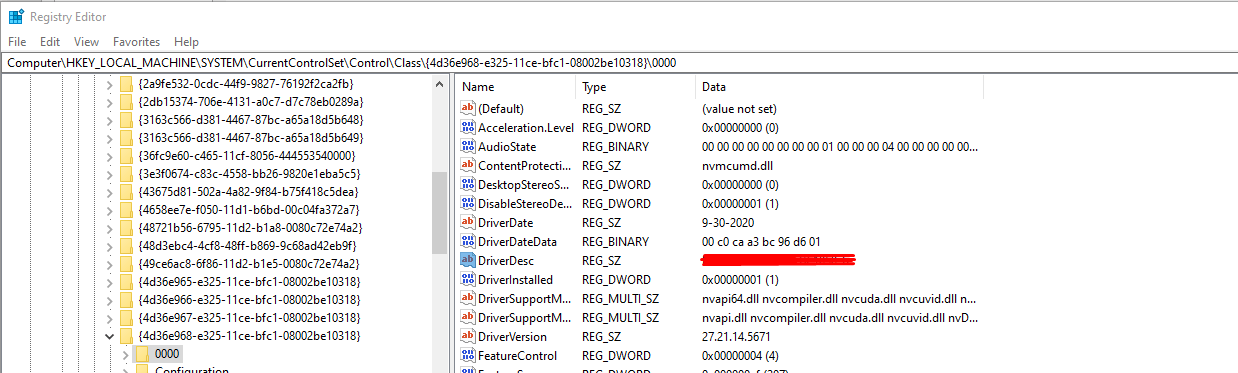The image size is (1238, 373).
Task: Click the AudioState binary value icon
Action: tap(467, 146)
